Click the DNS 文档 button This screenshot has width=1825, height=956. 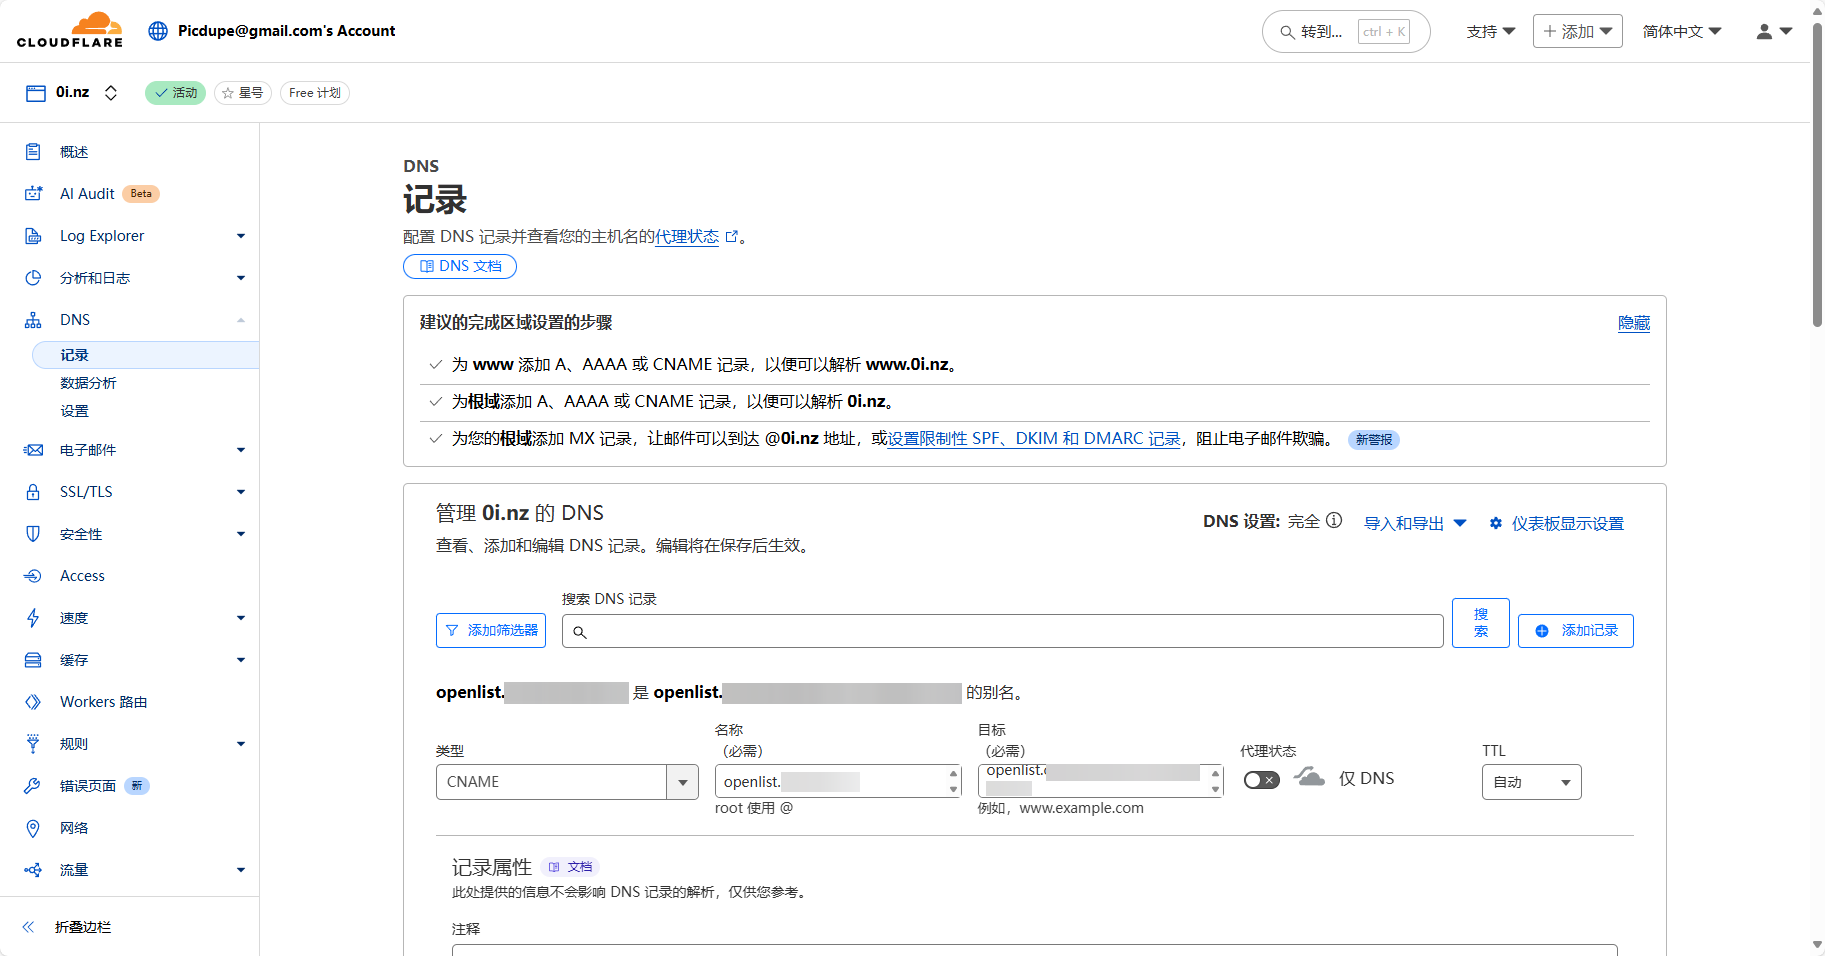460,266
